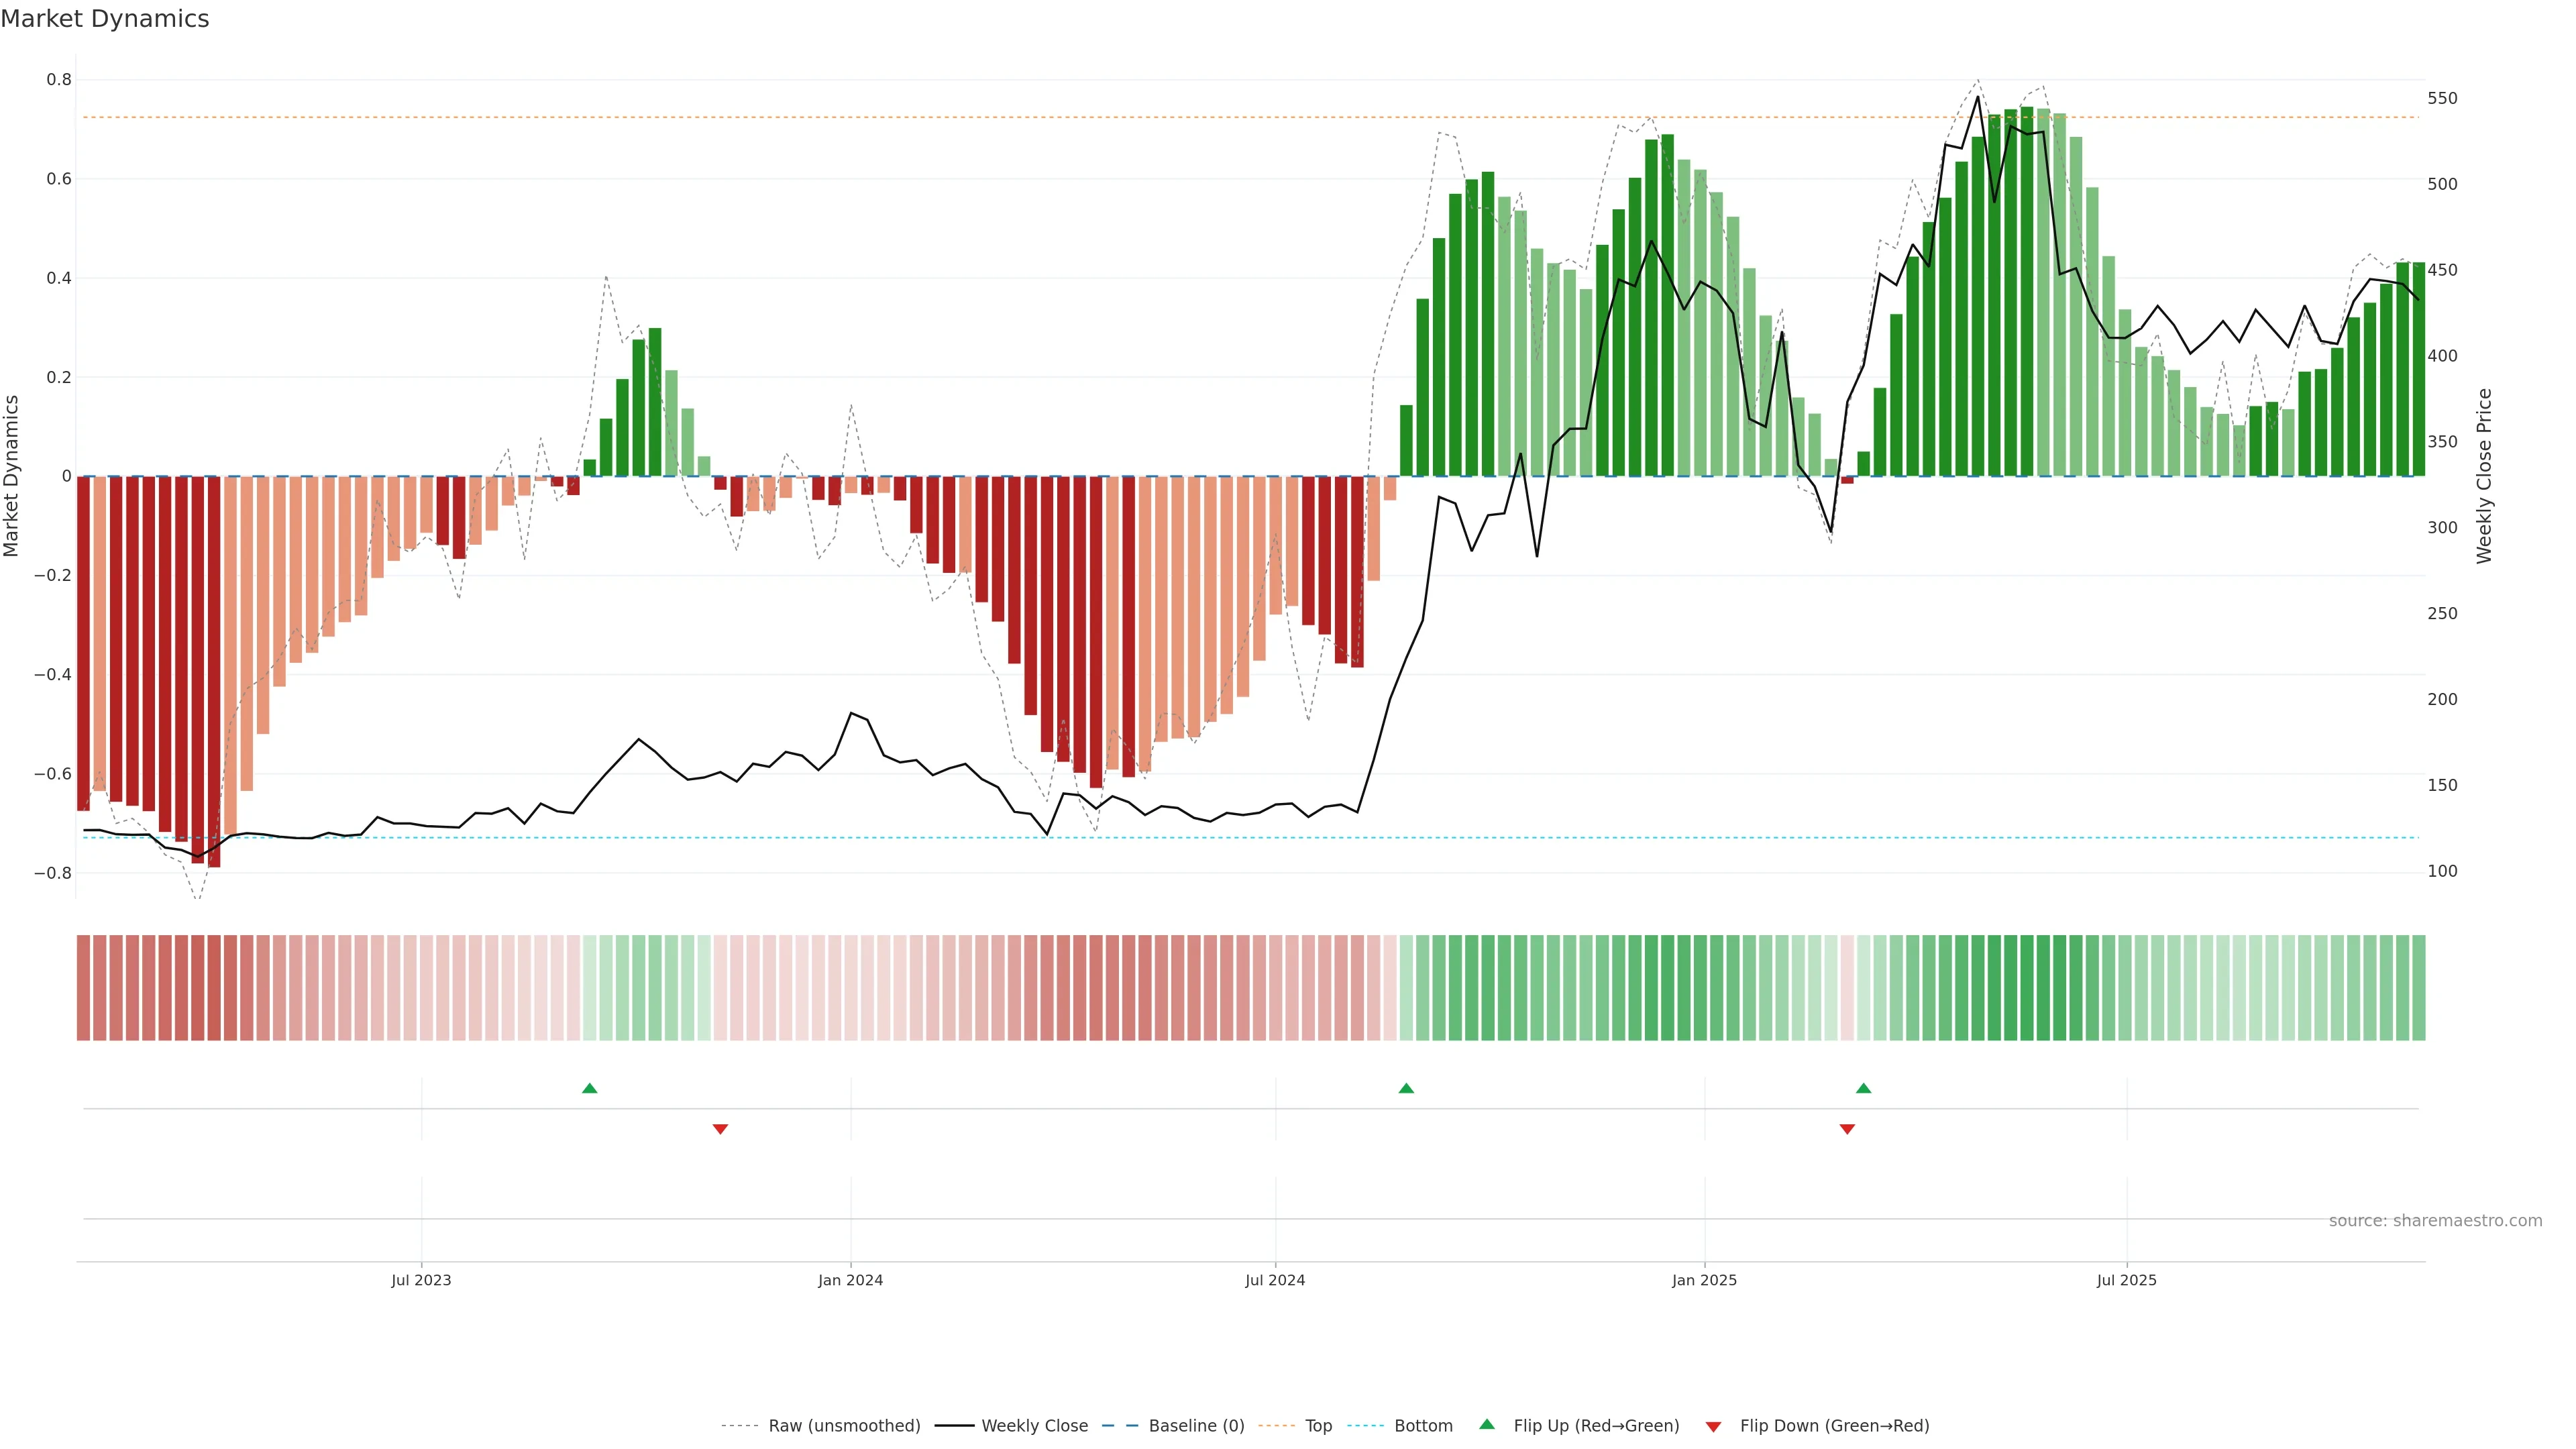The width and height of the screenshot is (2576, 1449).
Task: Click the Jul 2023 x-axis label
Action: click(421, 1280)
